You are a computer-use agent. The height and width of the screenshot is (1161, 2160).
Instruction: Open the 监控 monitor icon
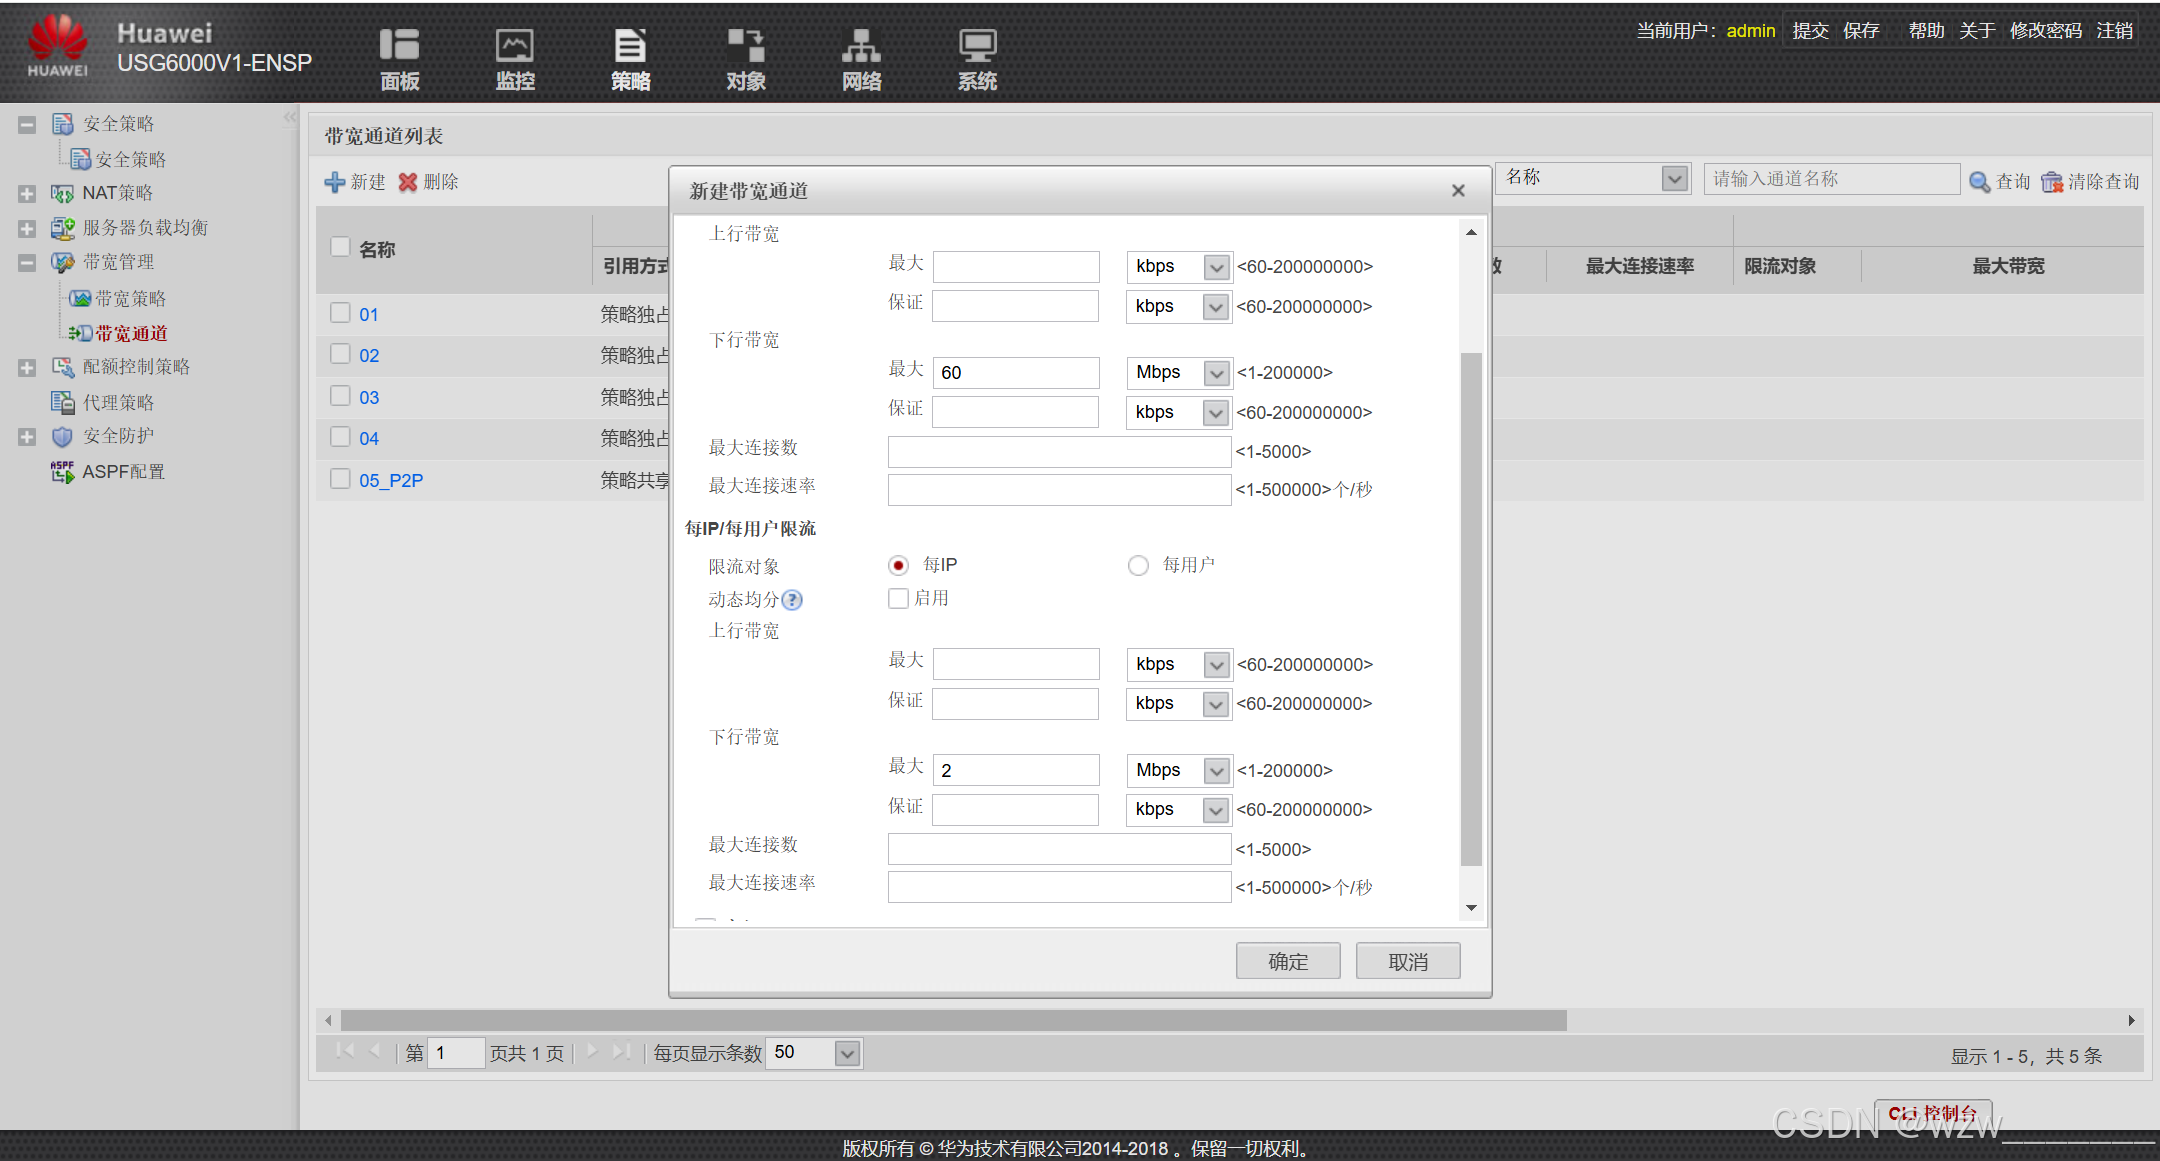515,46
